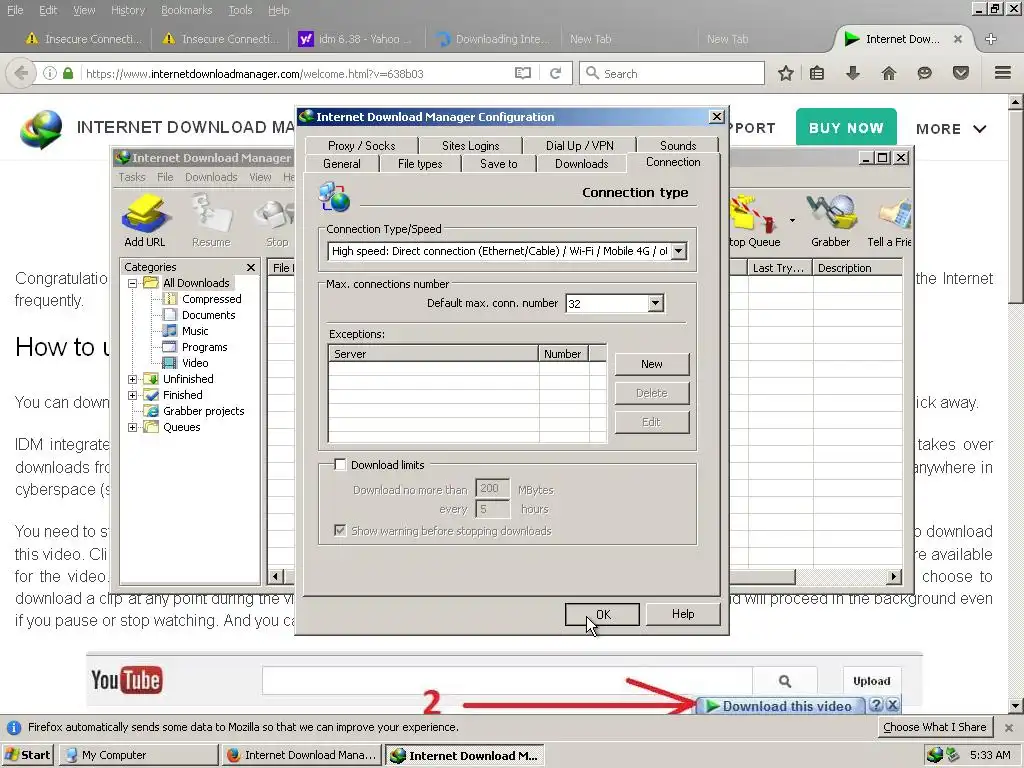The image size is (1024, 768).
Task: Expand the MORE menu on webpage
Action: click(x=951, y=129)
